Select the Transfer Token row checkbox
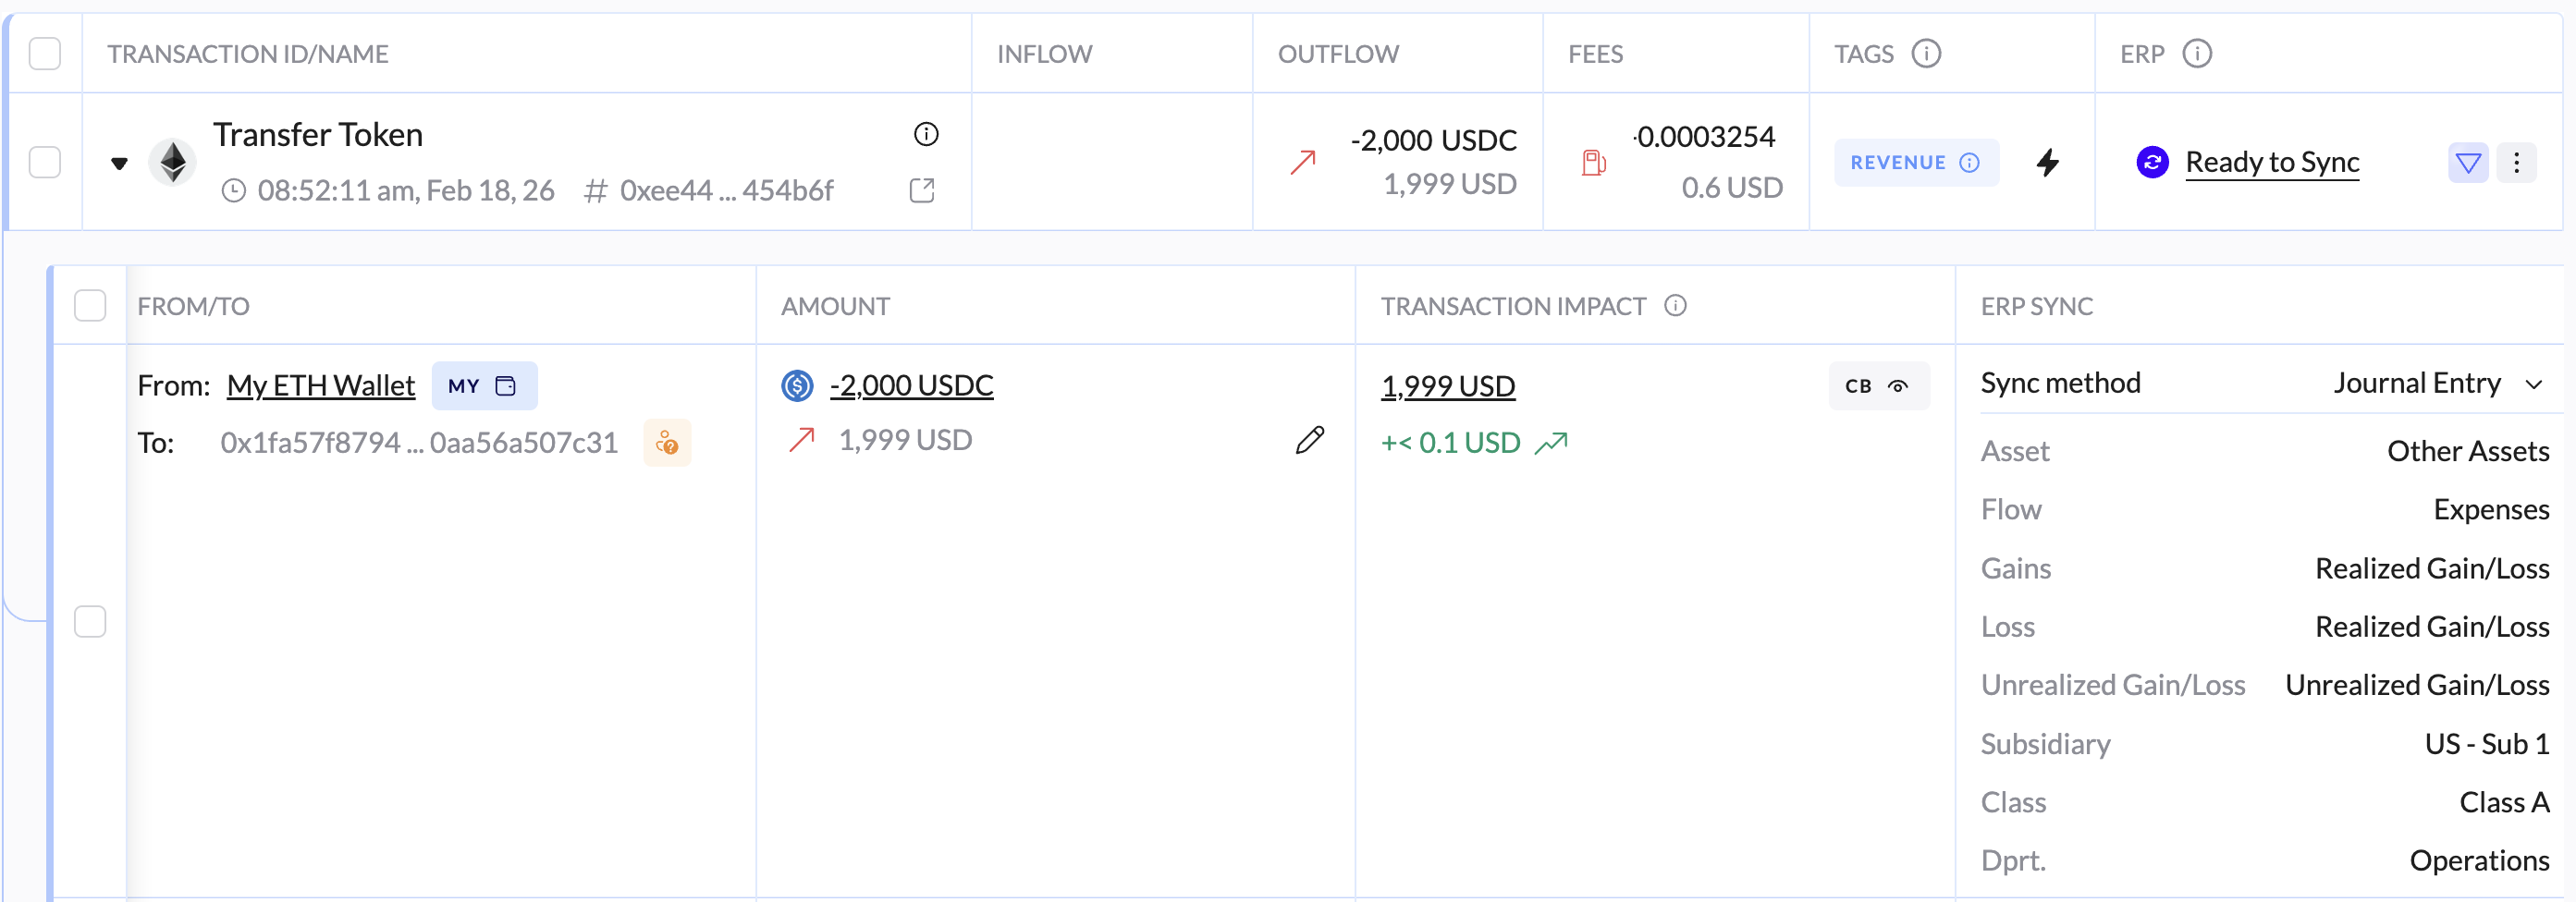2576x902 pixels. click(45, 162)
